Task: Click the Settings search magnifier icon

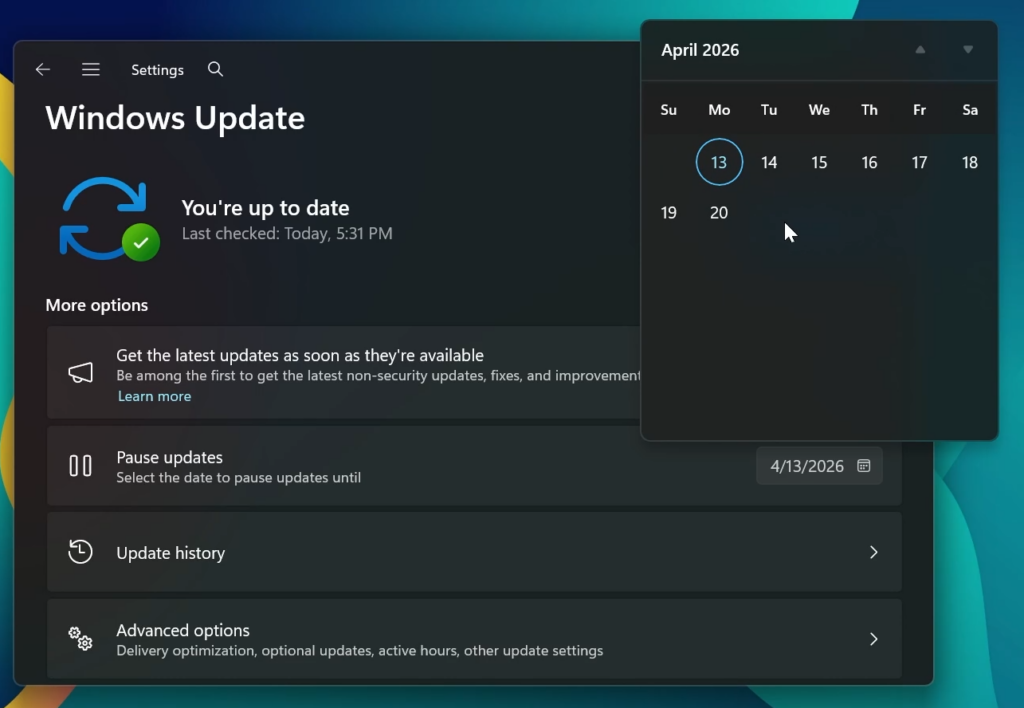Action: (215, 70)
